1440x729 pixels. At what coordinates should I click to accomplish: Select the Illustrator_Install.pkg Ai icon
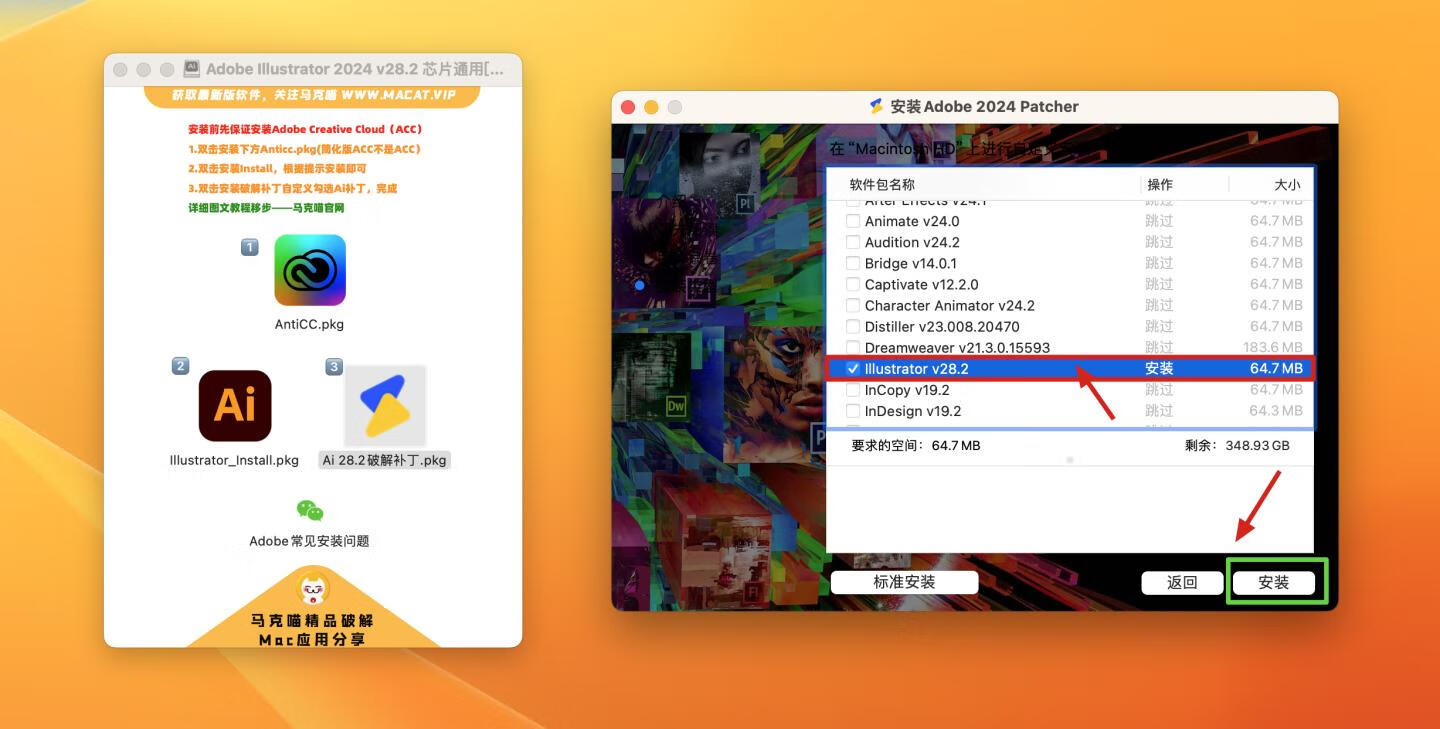(x=235, y=405)
